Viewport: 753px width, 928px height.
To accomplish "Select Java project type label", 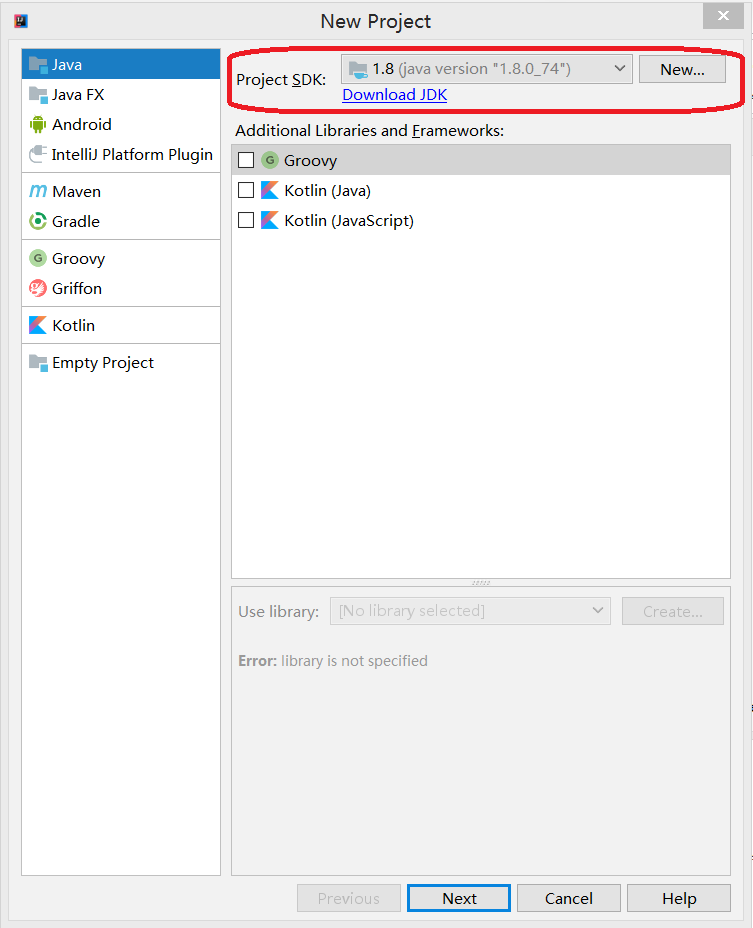I will 67,65.
